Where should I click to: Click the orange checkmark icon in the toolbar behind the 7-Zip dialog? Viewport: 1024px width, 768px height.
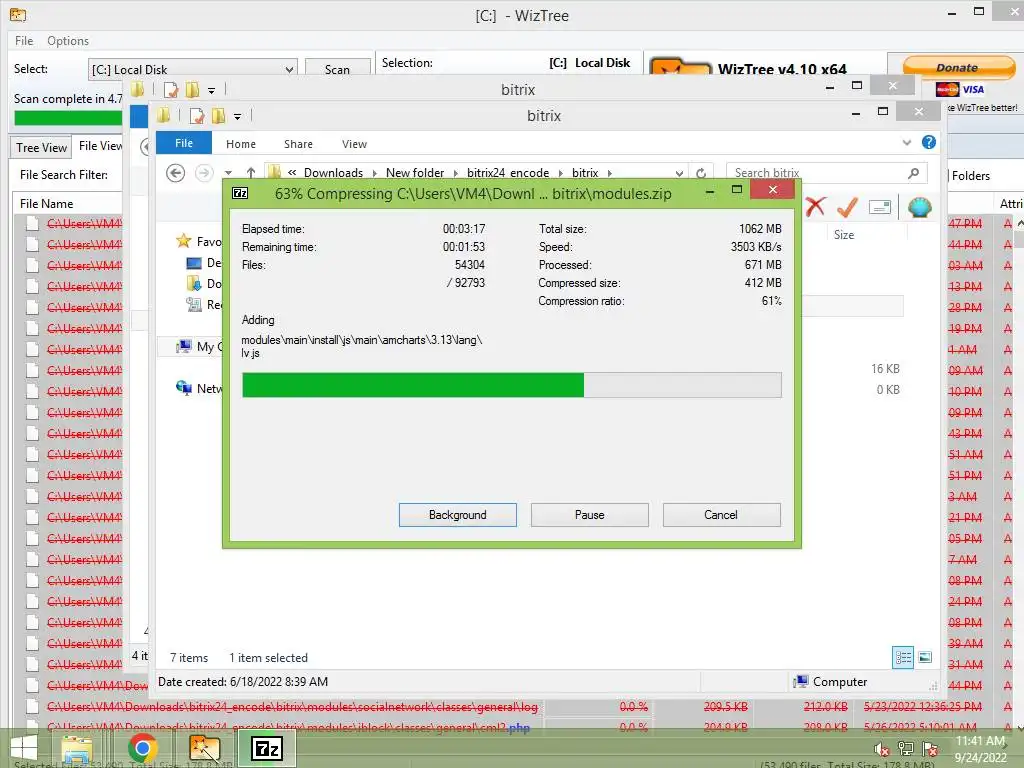click(x=847, y=207)
